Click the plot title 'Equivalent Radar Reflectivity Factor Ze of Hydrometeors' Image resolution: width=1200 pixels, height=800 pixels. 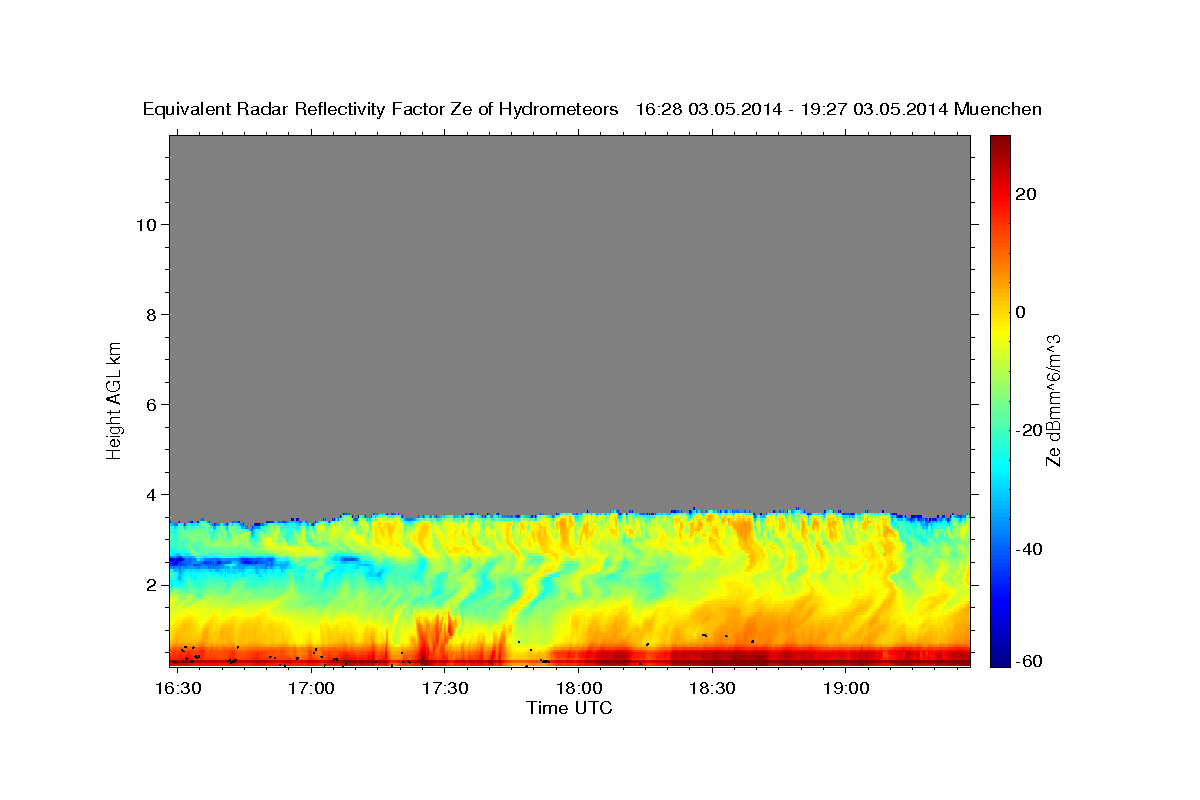(x=380, y=109)
